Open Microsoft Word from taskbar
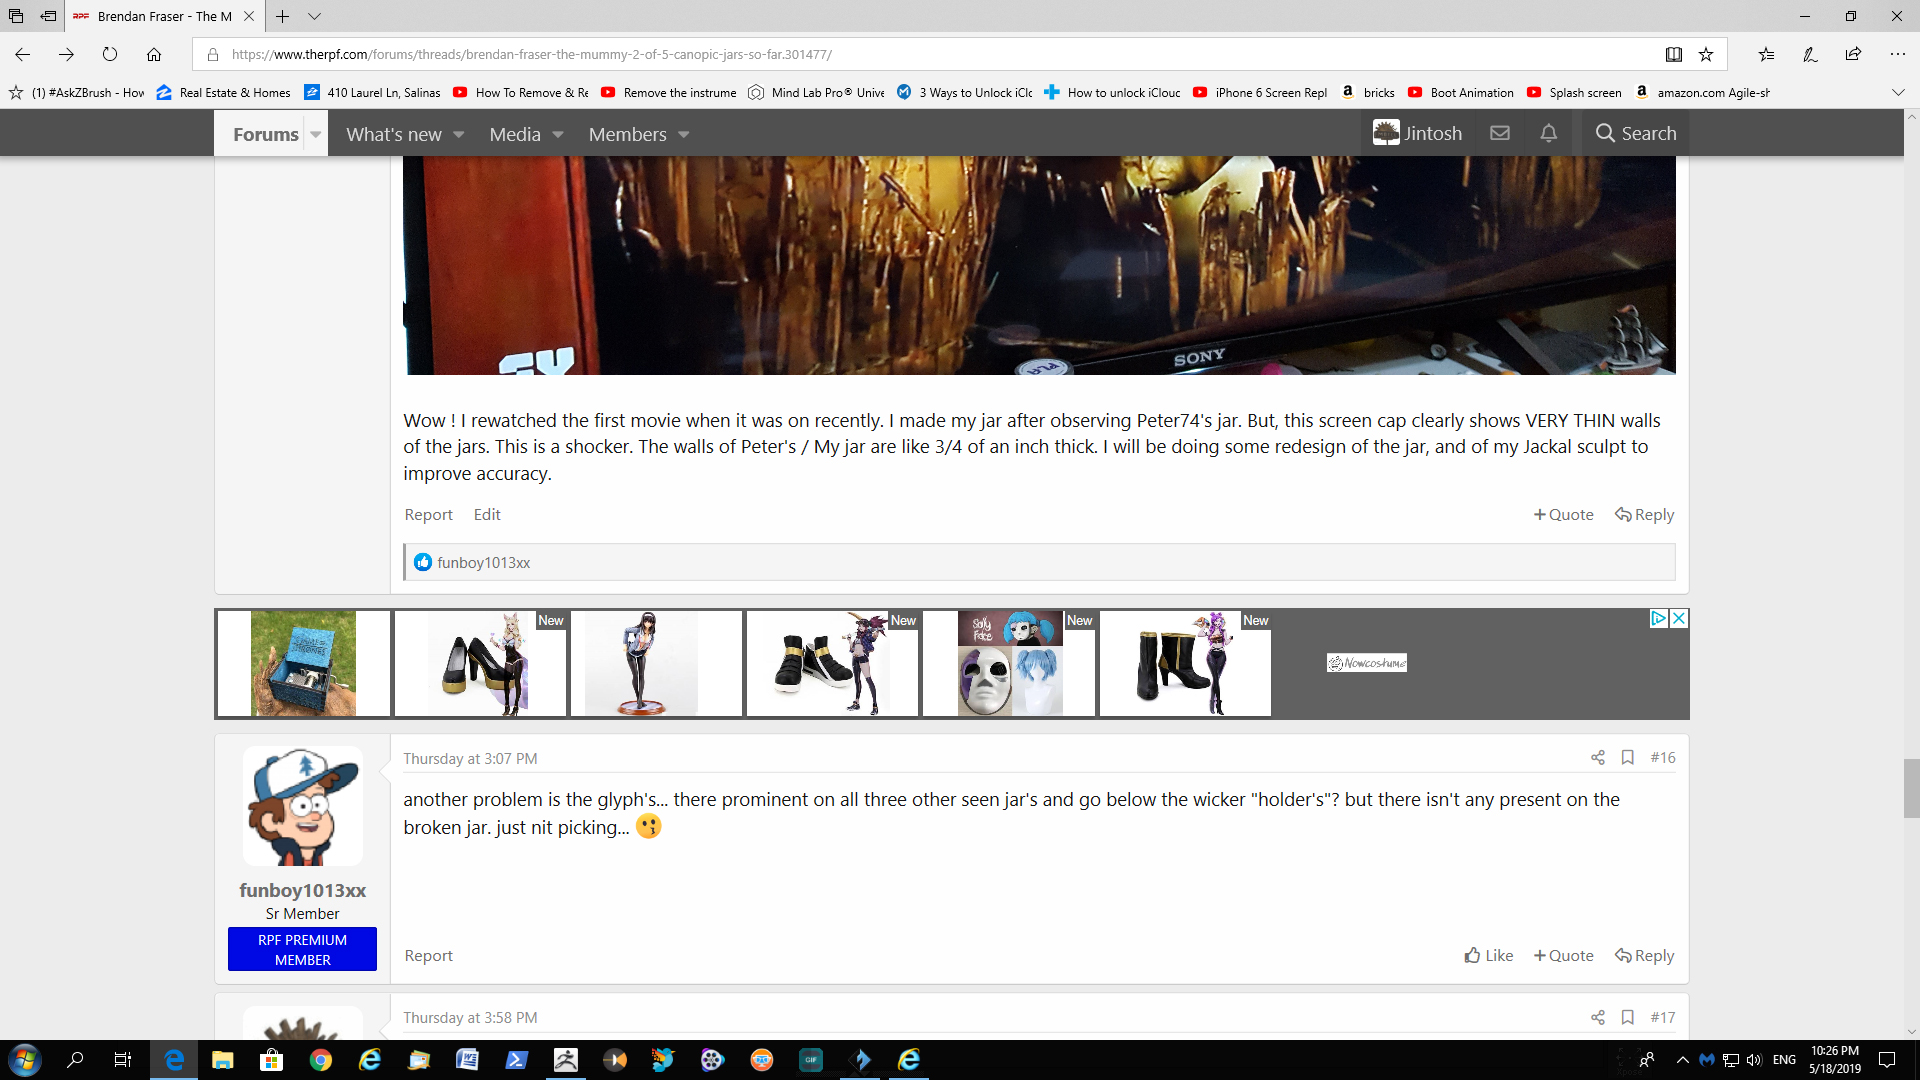This screenshot has width=1920, height=1080. (467, 1060)
